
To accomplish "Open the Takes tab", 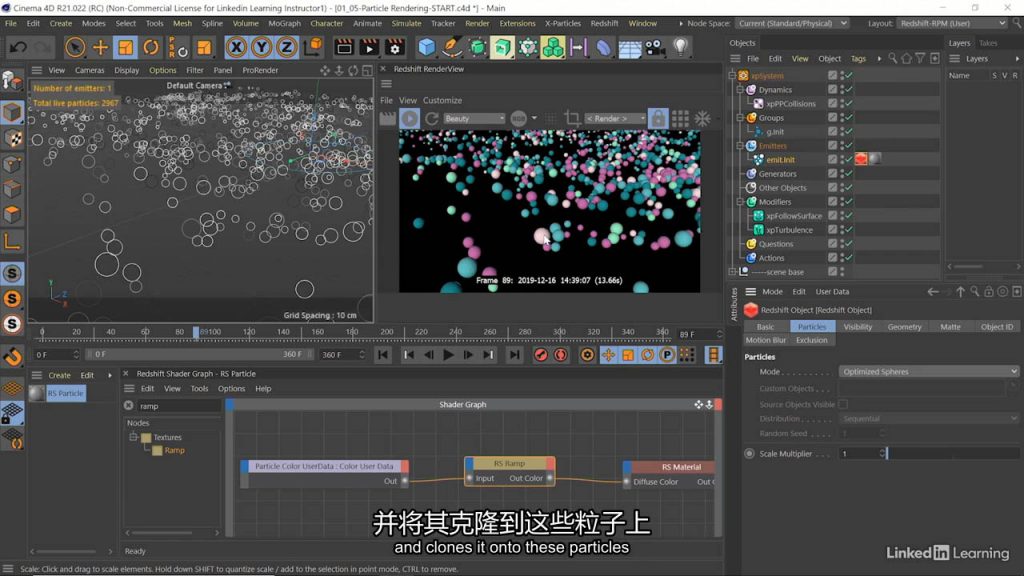I will [x=987, y=43].
